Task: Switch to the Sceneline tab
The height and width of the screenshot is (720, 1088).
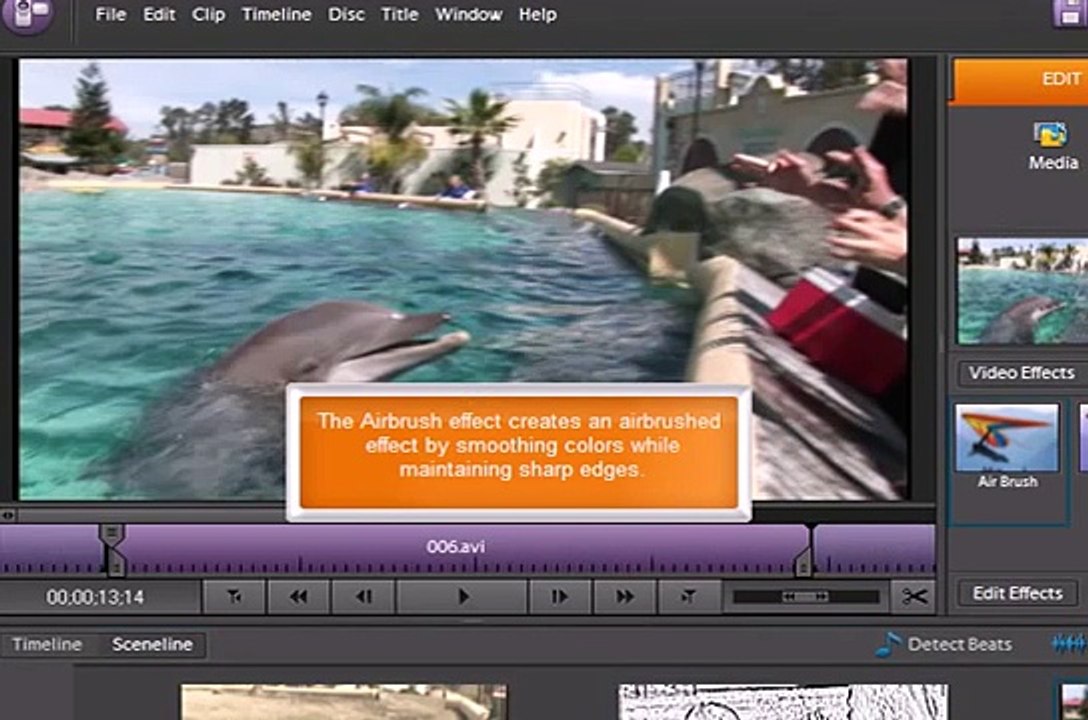Action: click(x=153, y=644)
